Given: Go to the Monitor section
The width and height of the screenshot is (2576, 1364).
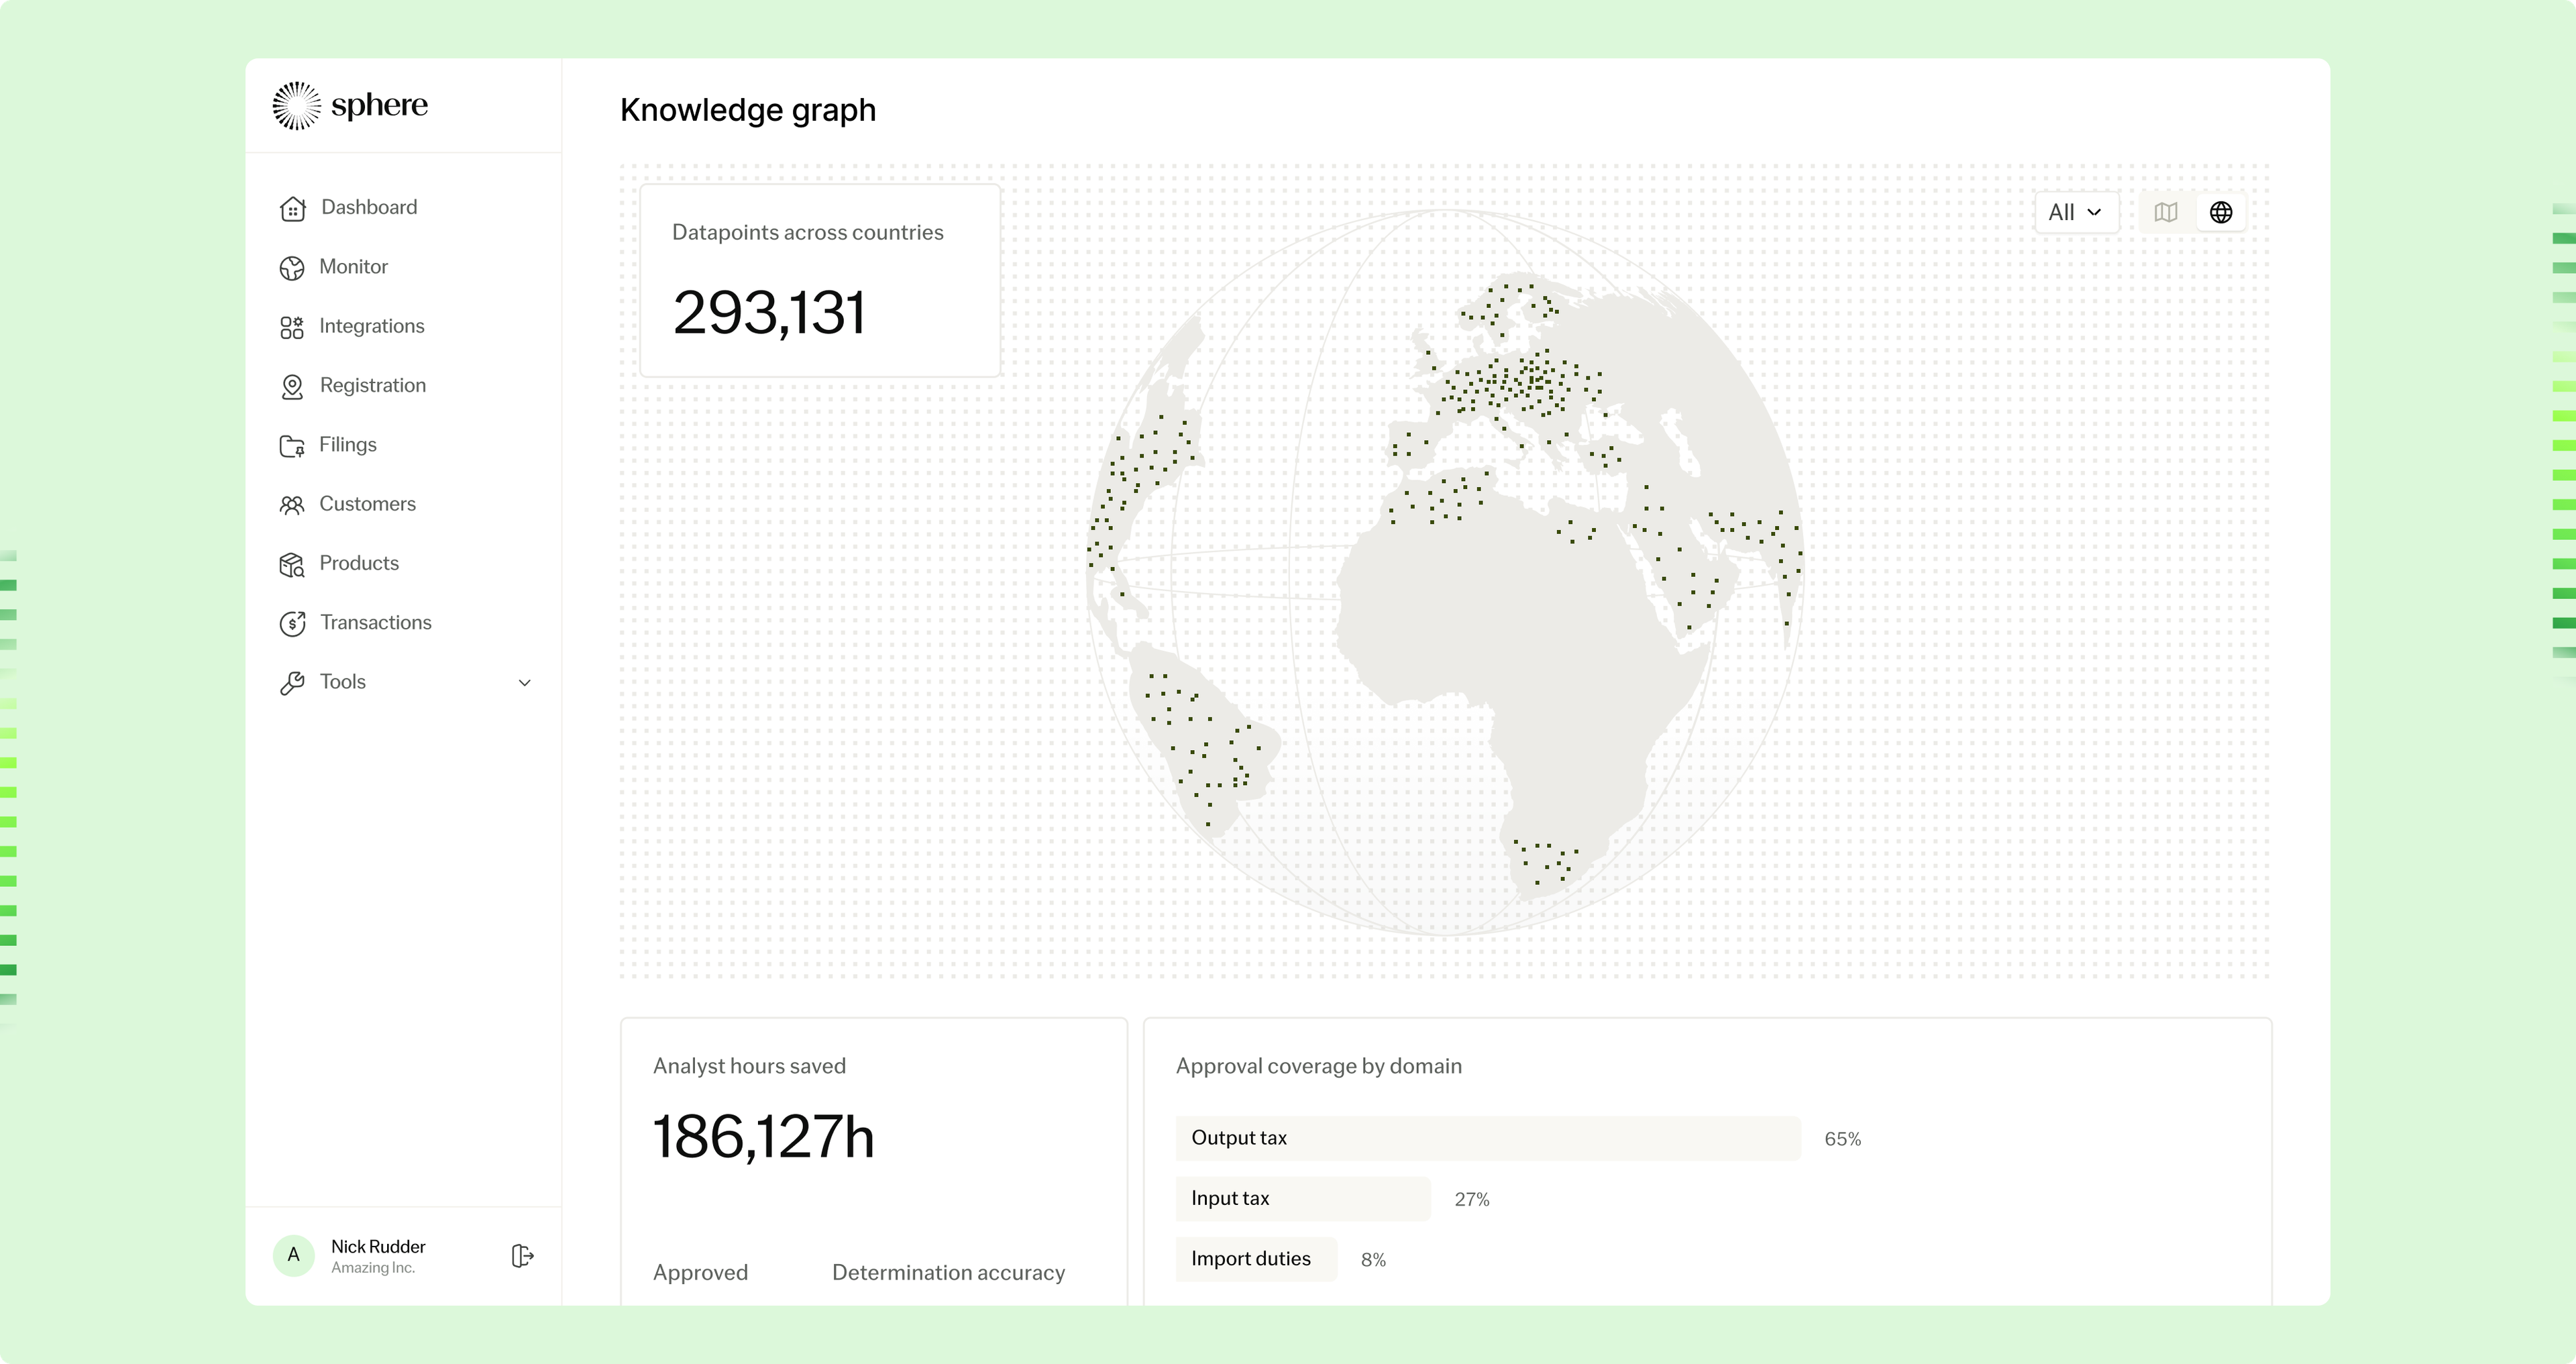Looking at the screenshot, I should pyautogui.click(x=353, y=267).
